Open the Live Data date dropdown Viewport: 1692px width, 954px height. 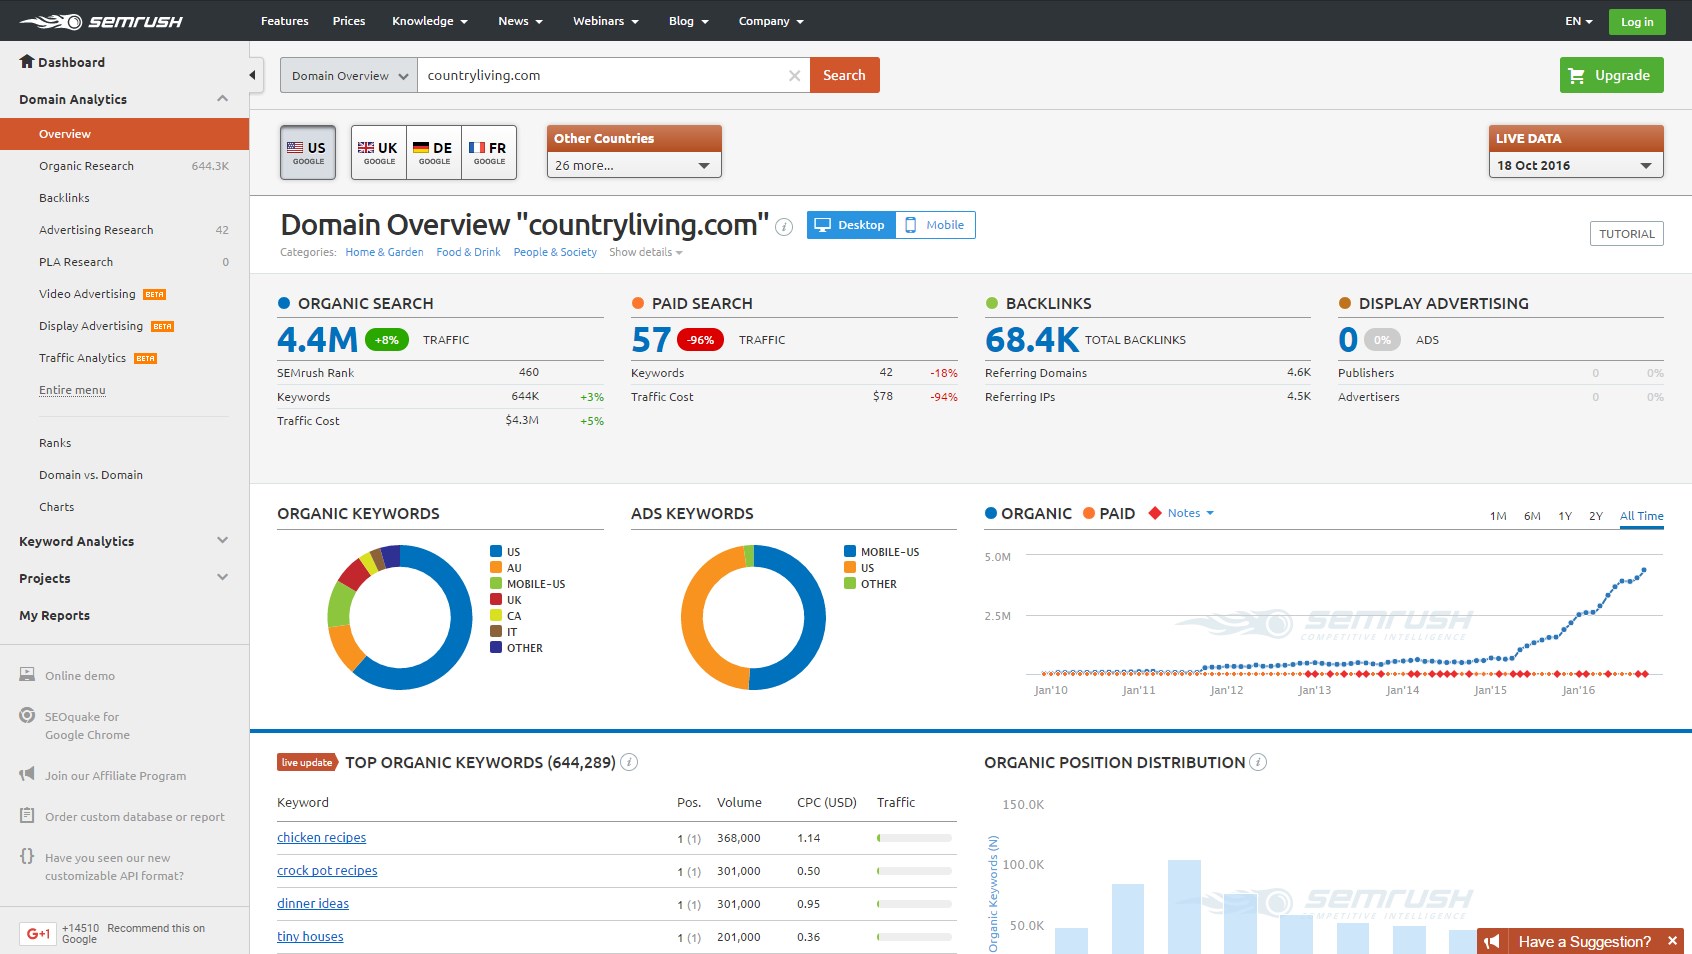[1576, 165]
